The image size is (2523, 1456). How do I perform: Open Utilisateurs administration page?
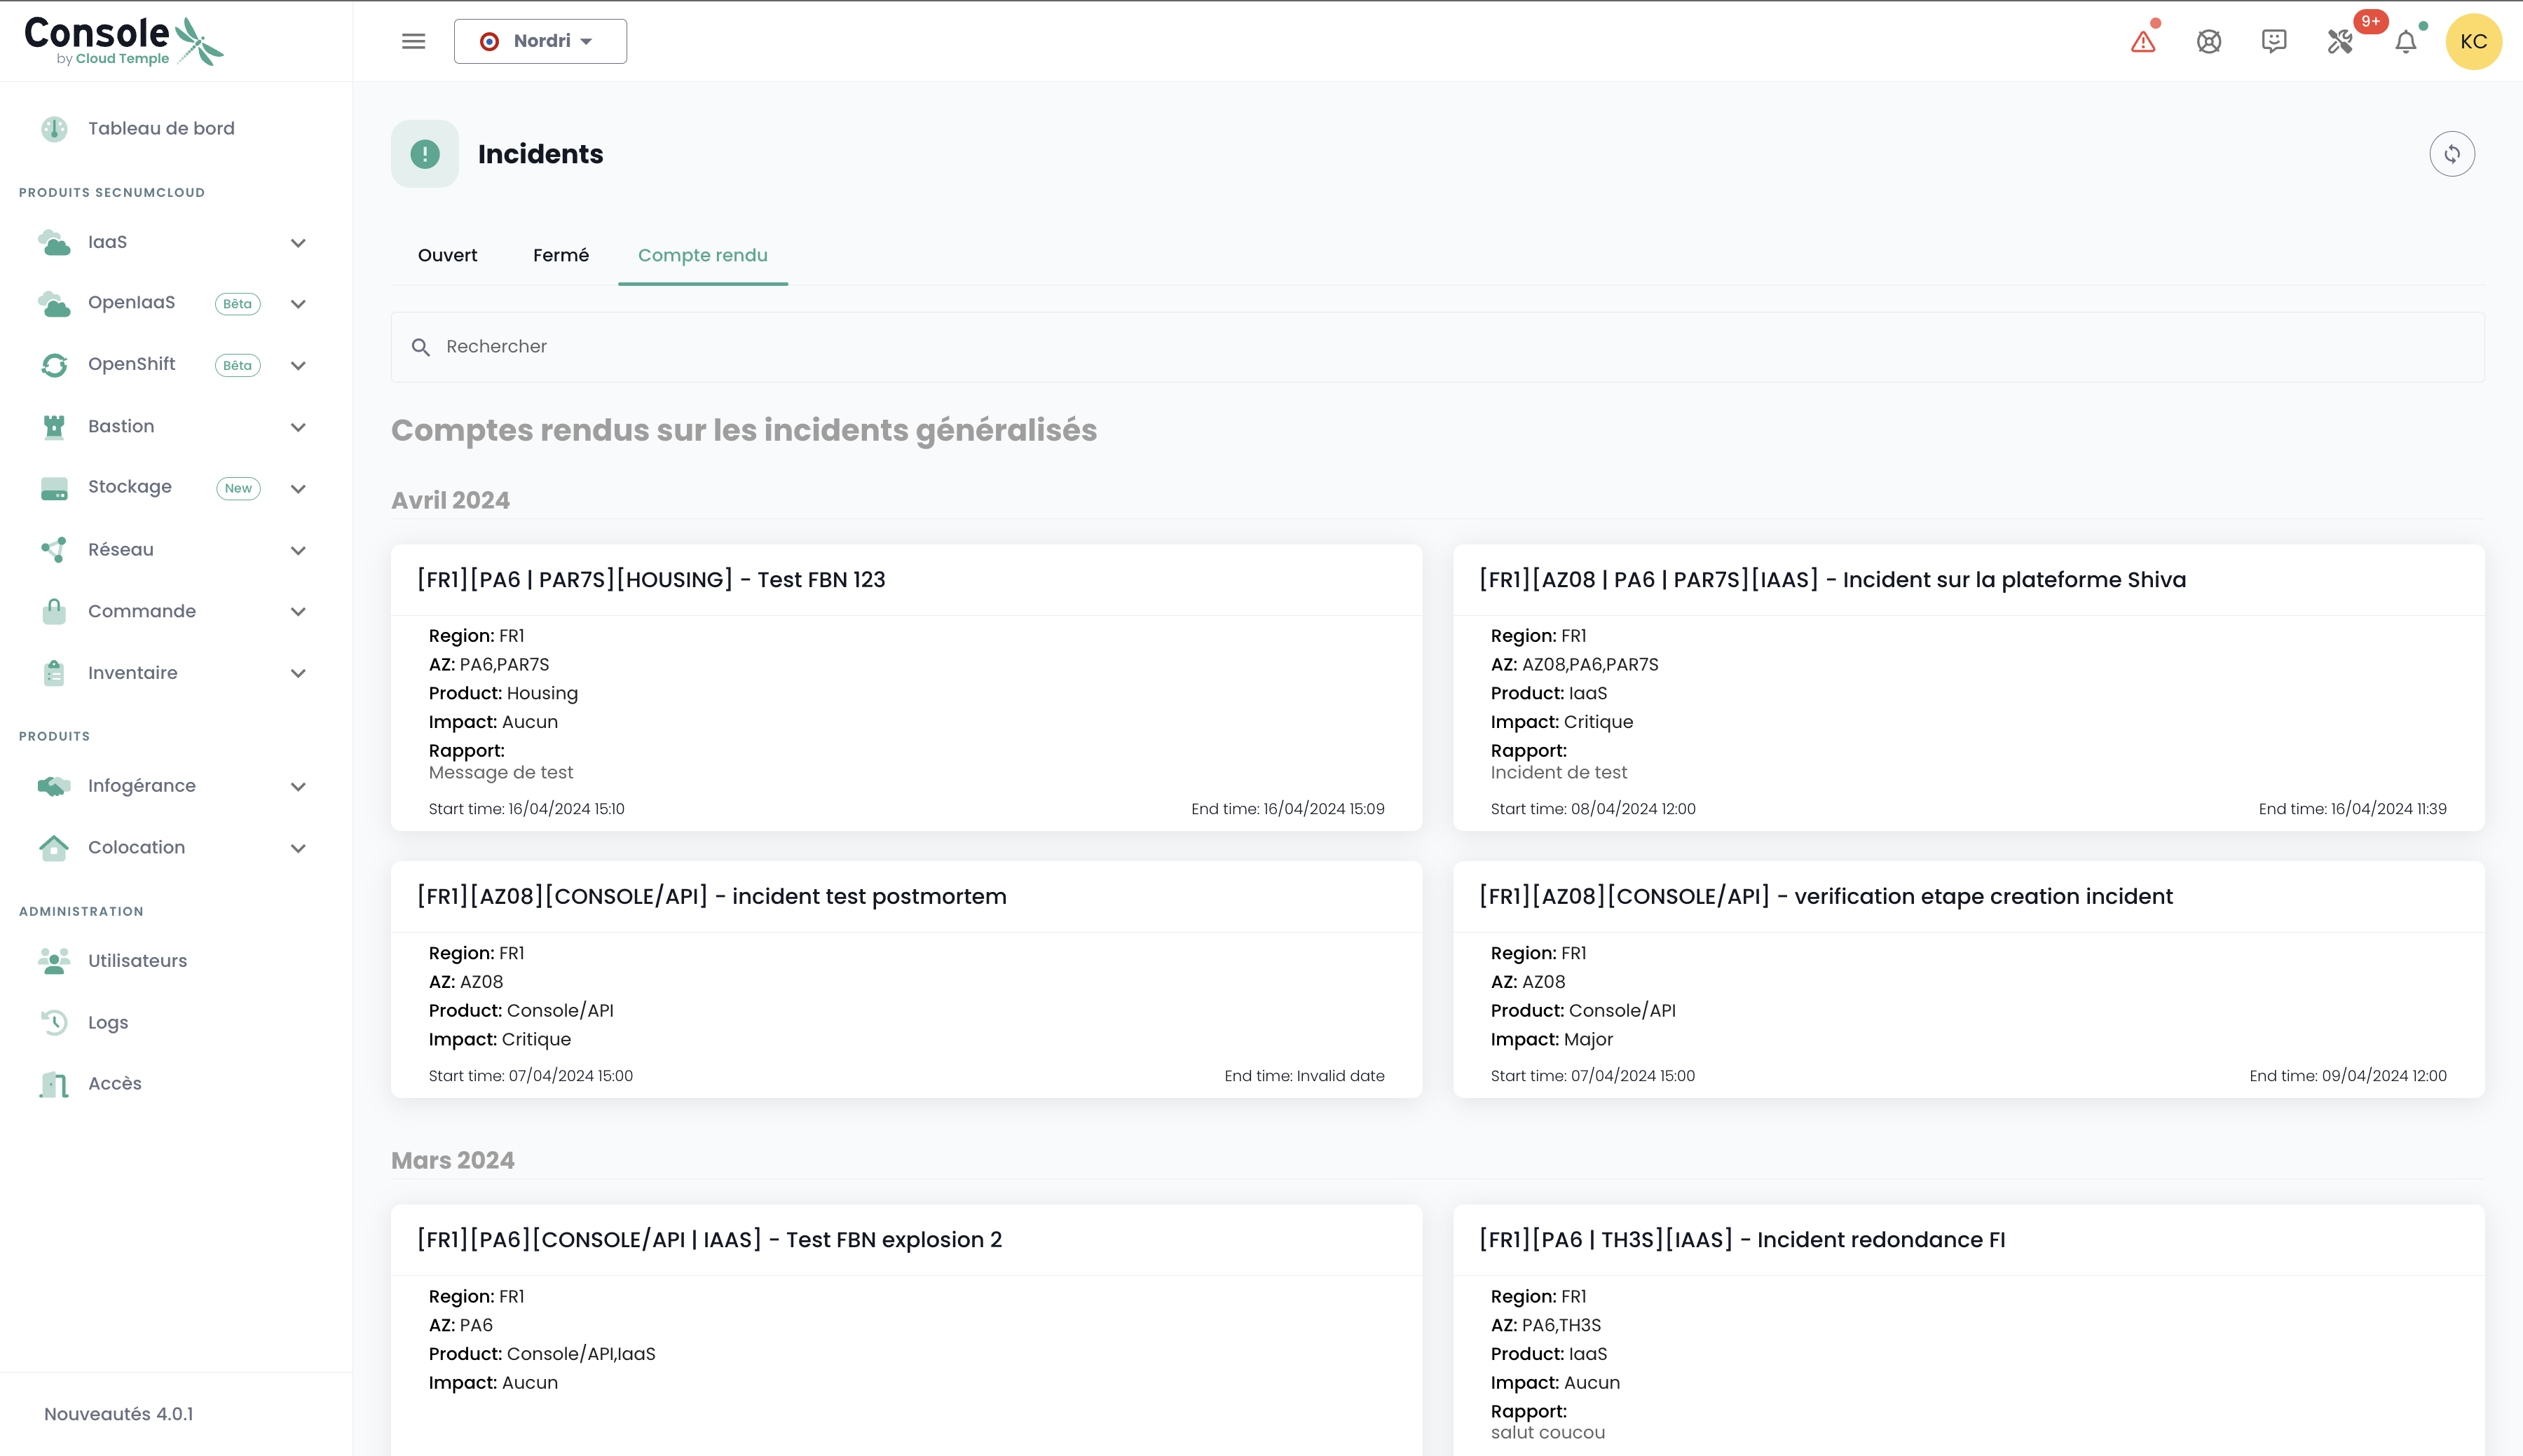pos(137,960)
